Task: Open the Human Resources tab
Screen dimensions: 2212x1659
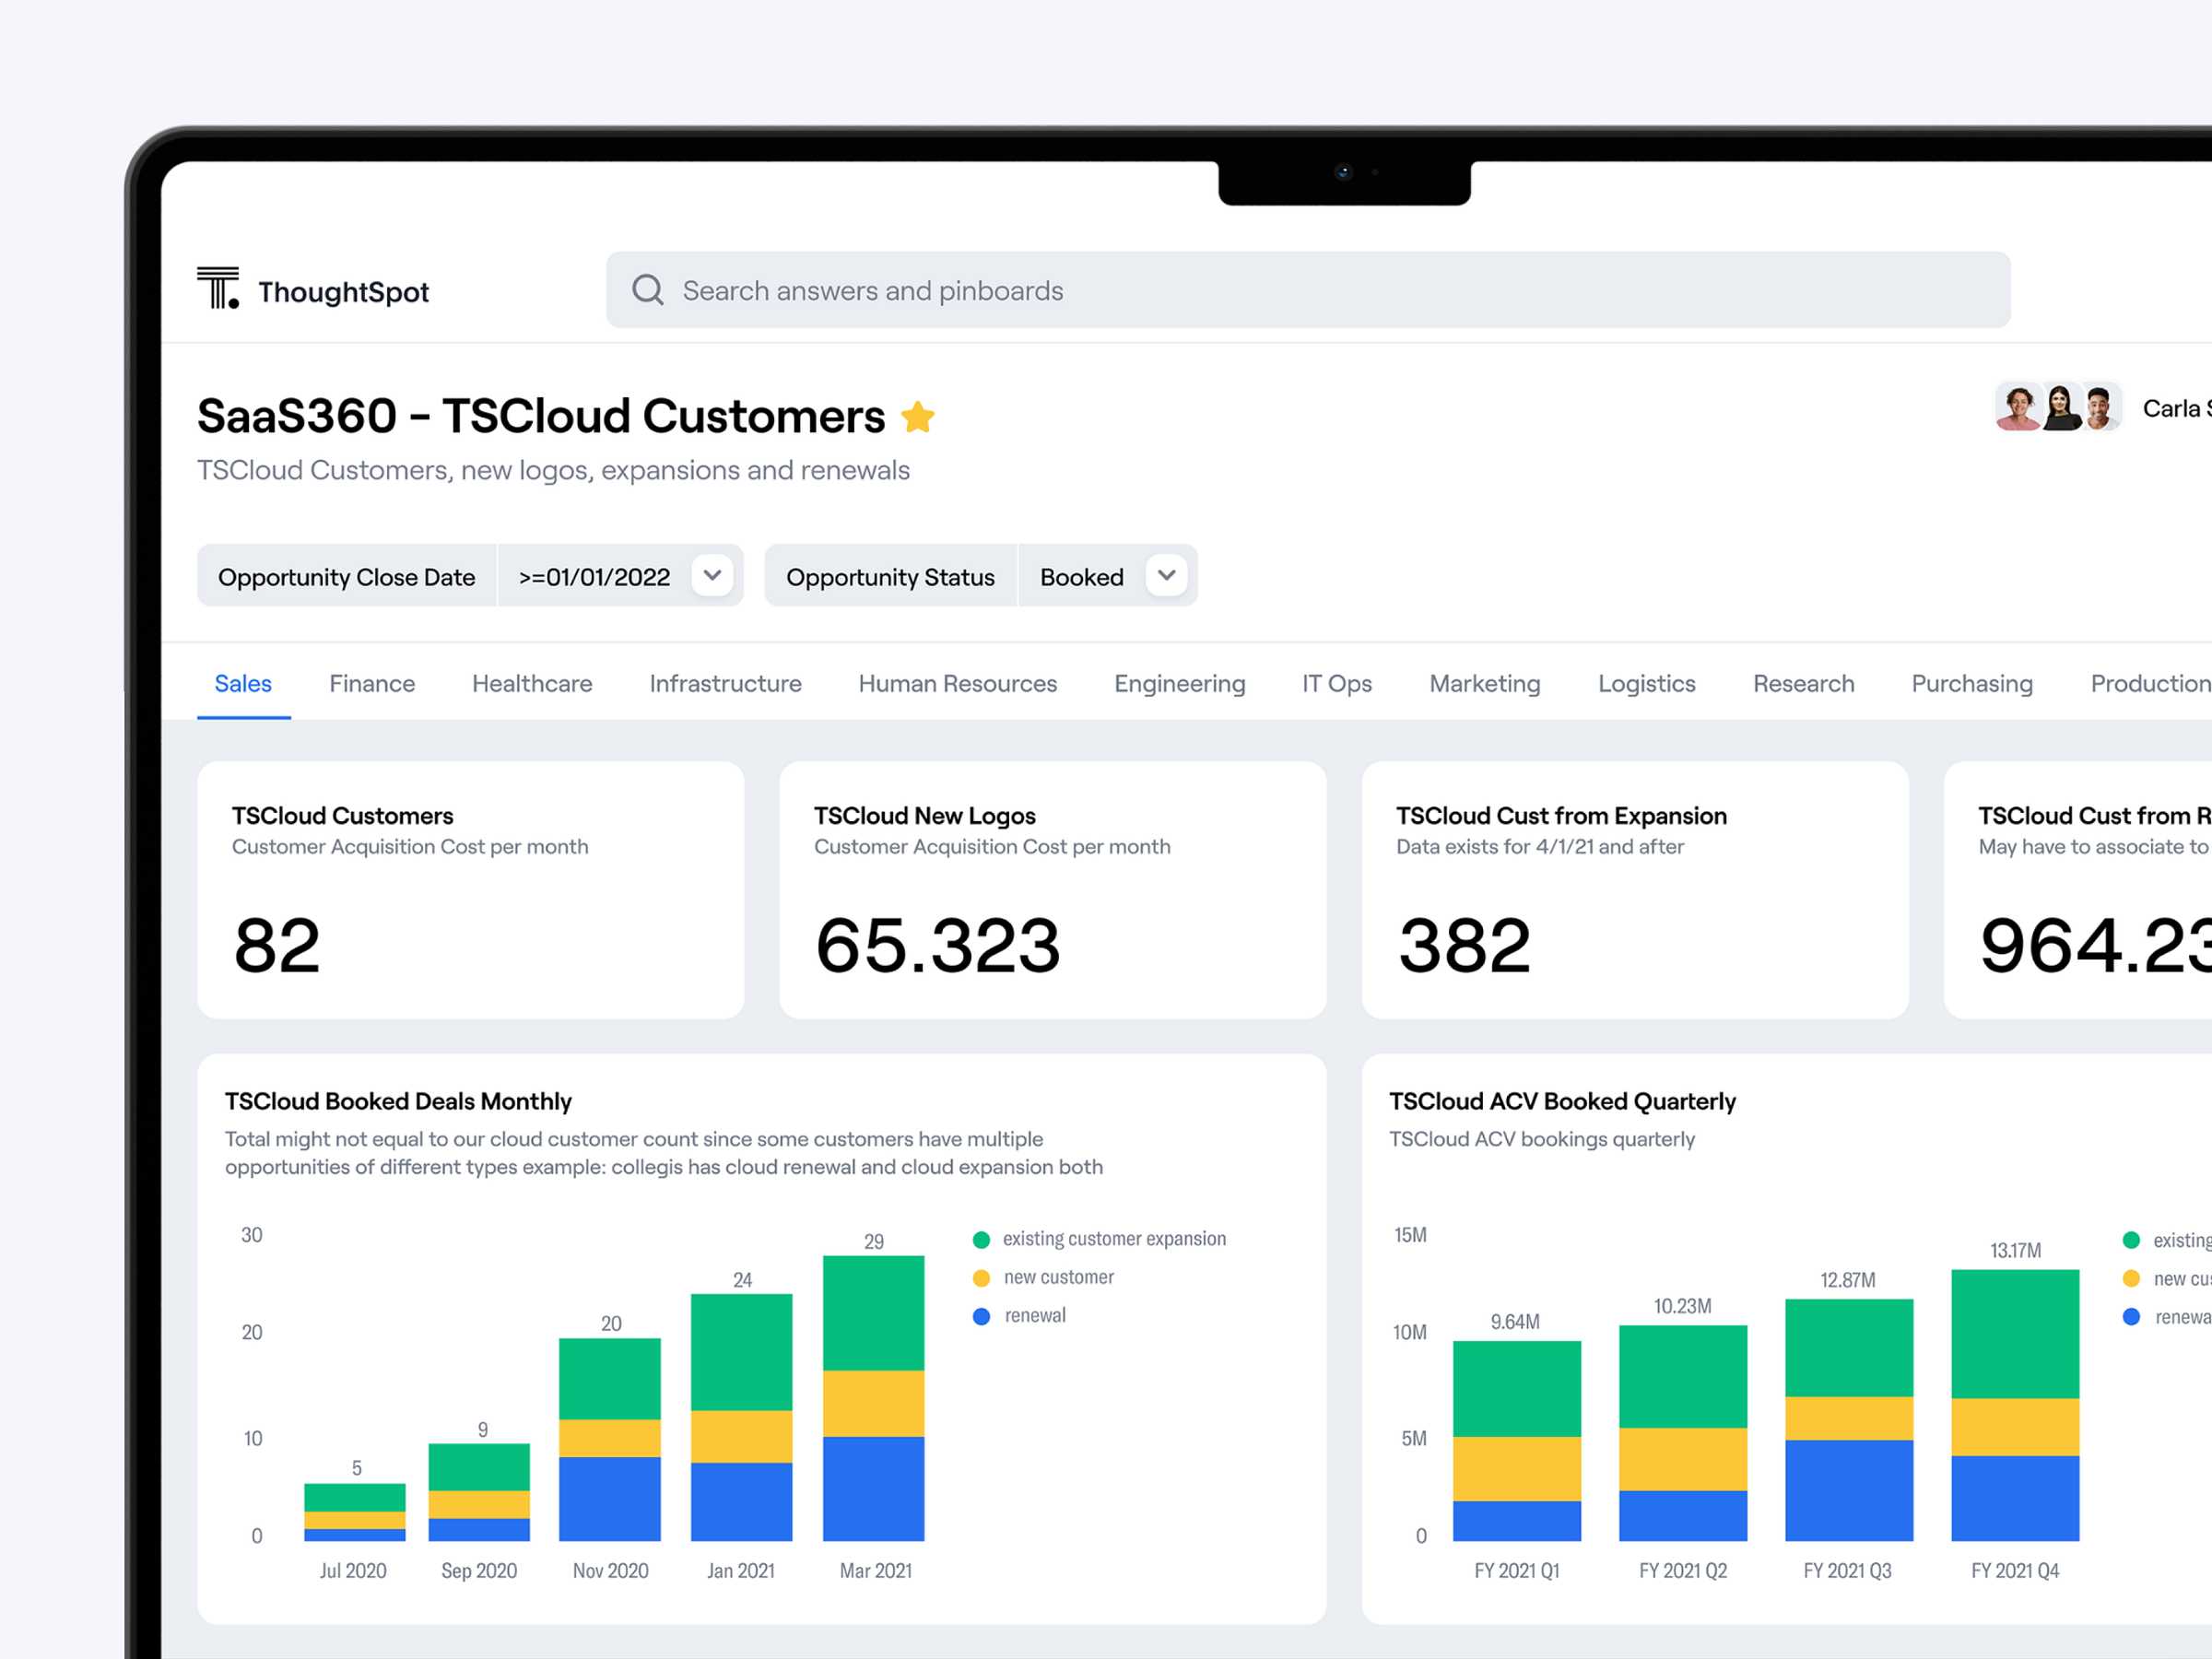Action: (957, 683)
